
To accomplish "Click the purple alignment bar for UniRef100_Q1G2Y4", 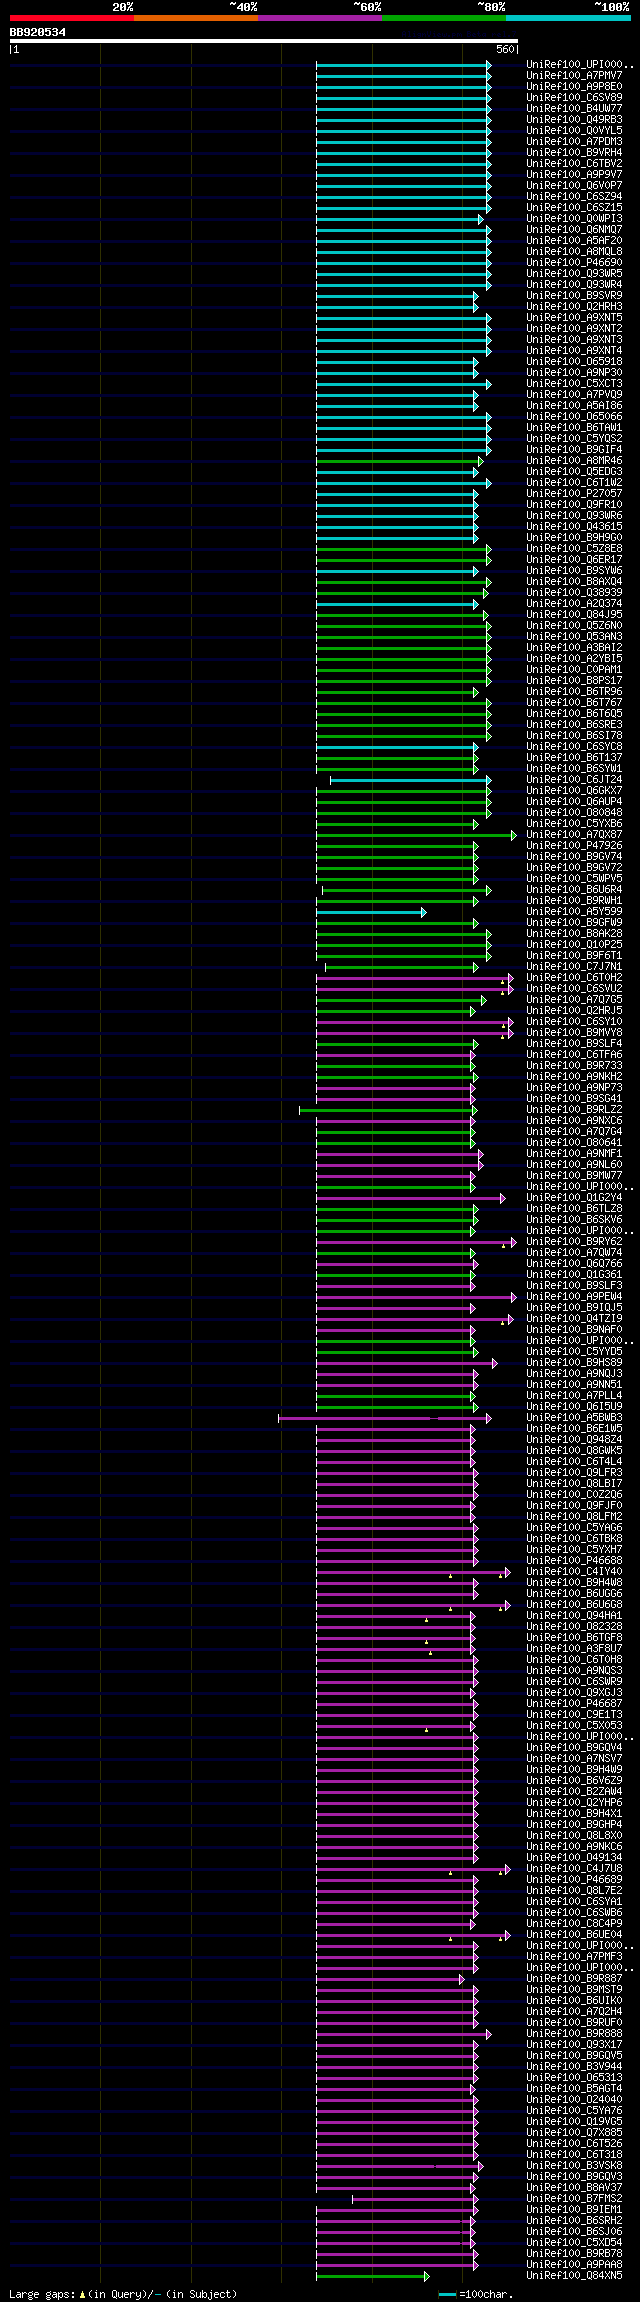I will tap(411, 1198).
